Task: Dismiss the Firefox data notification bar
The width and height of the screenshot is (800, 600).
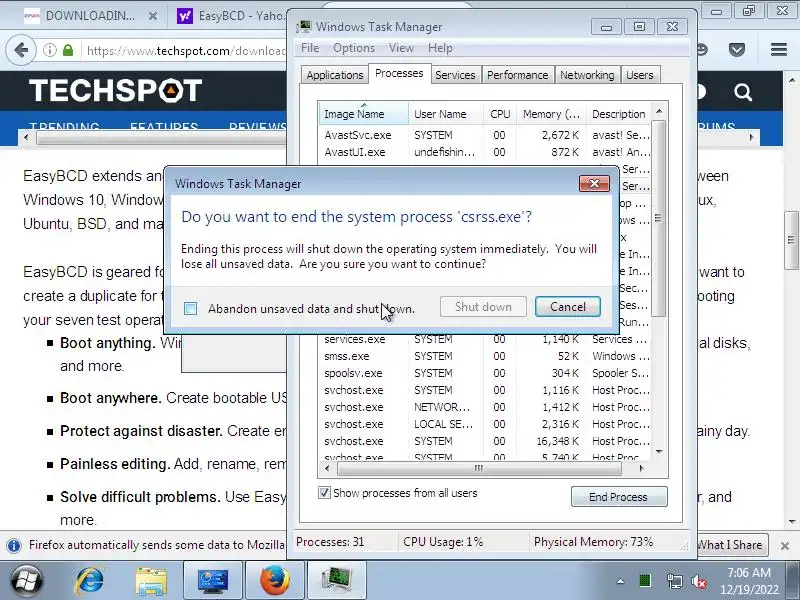Action: coord(785,546)
